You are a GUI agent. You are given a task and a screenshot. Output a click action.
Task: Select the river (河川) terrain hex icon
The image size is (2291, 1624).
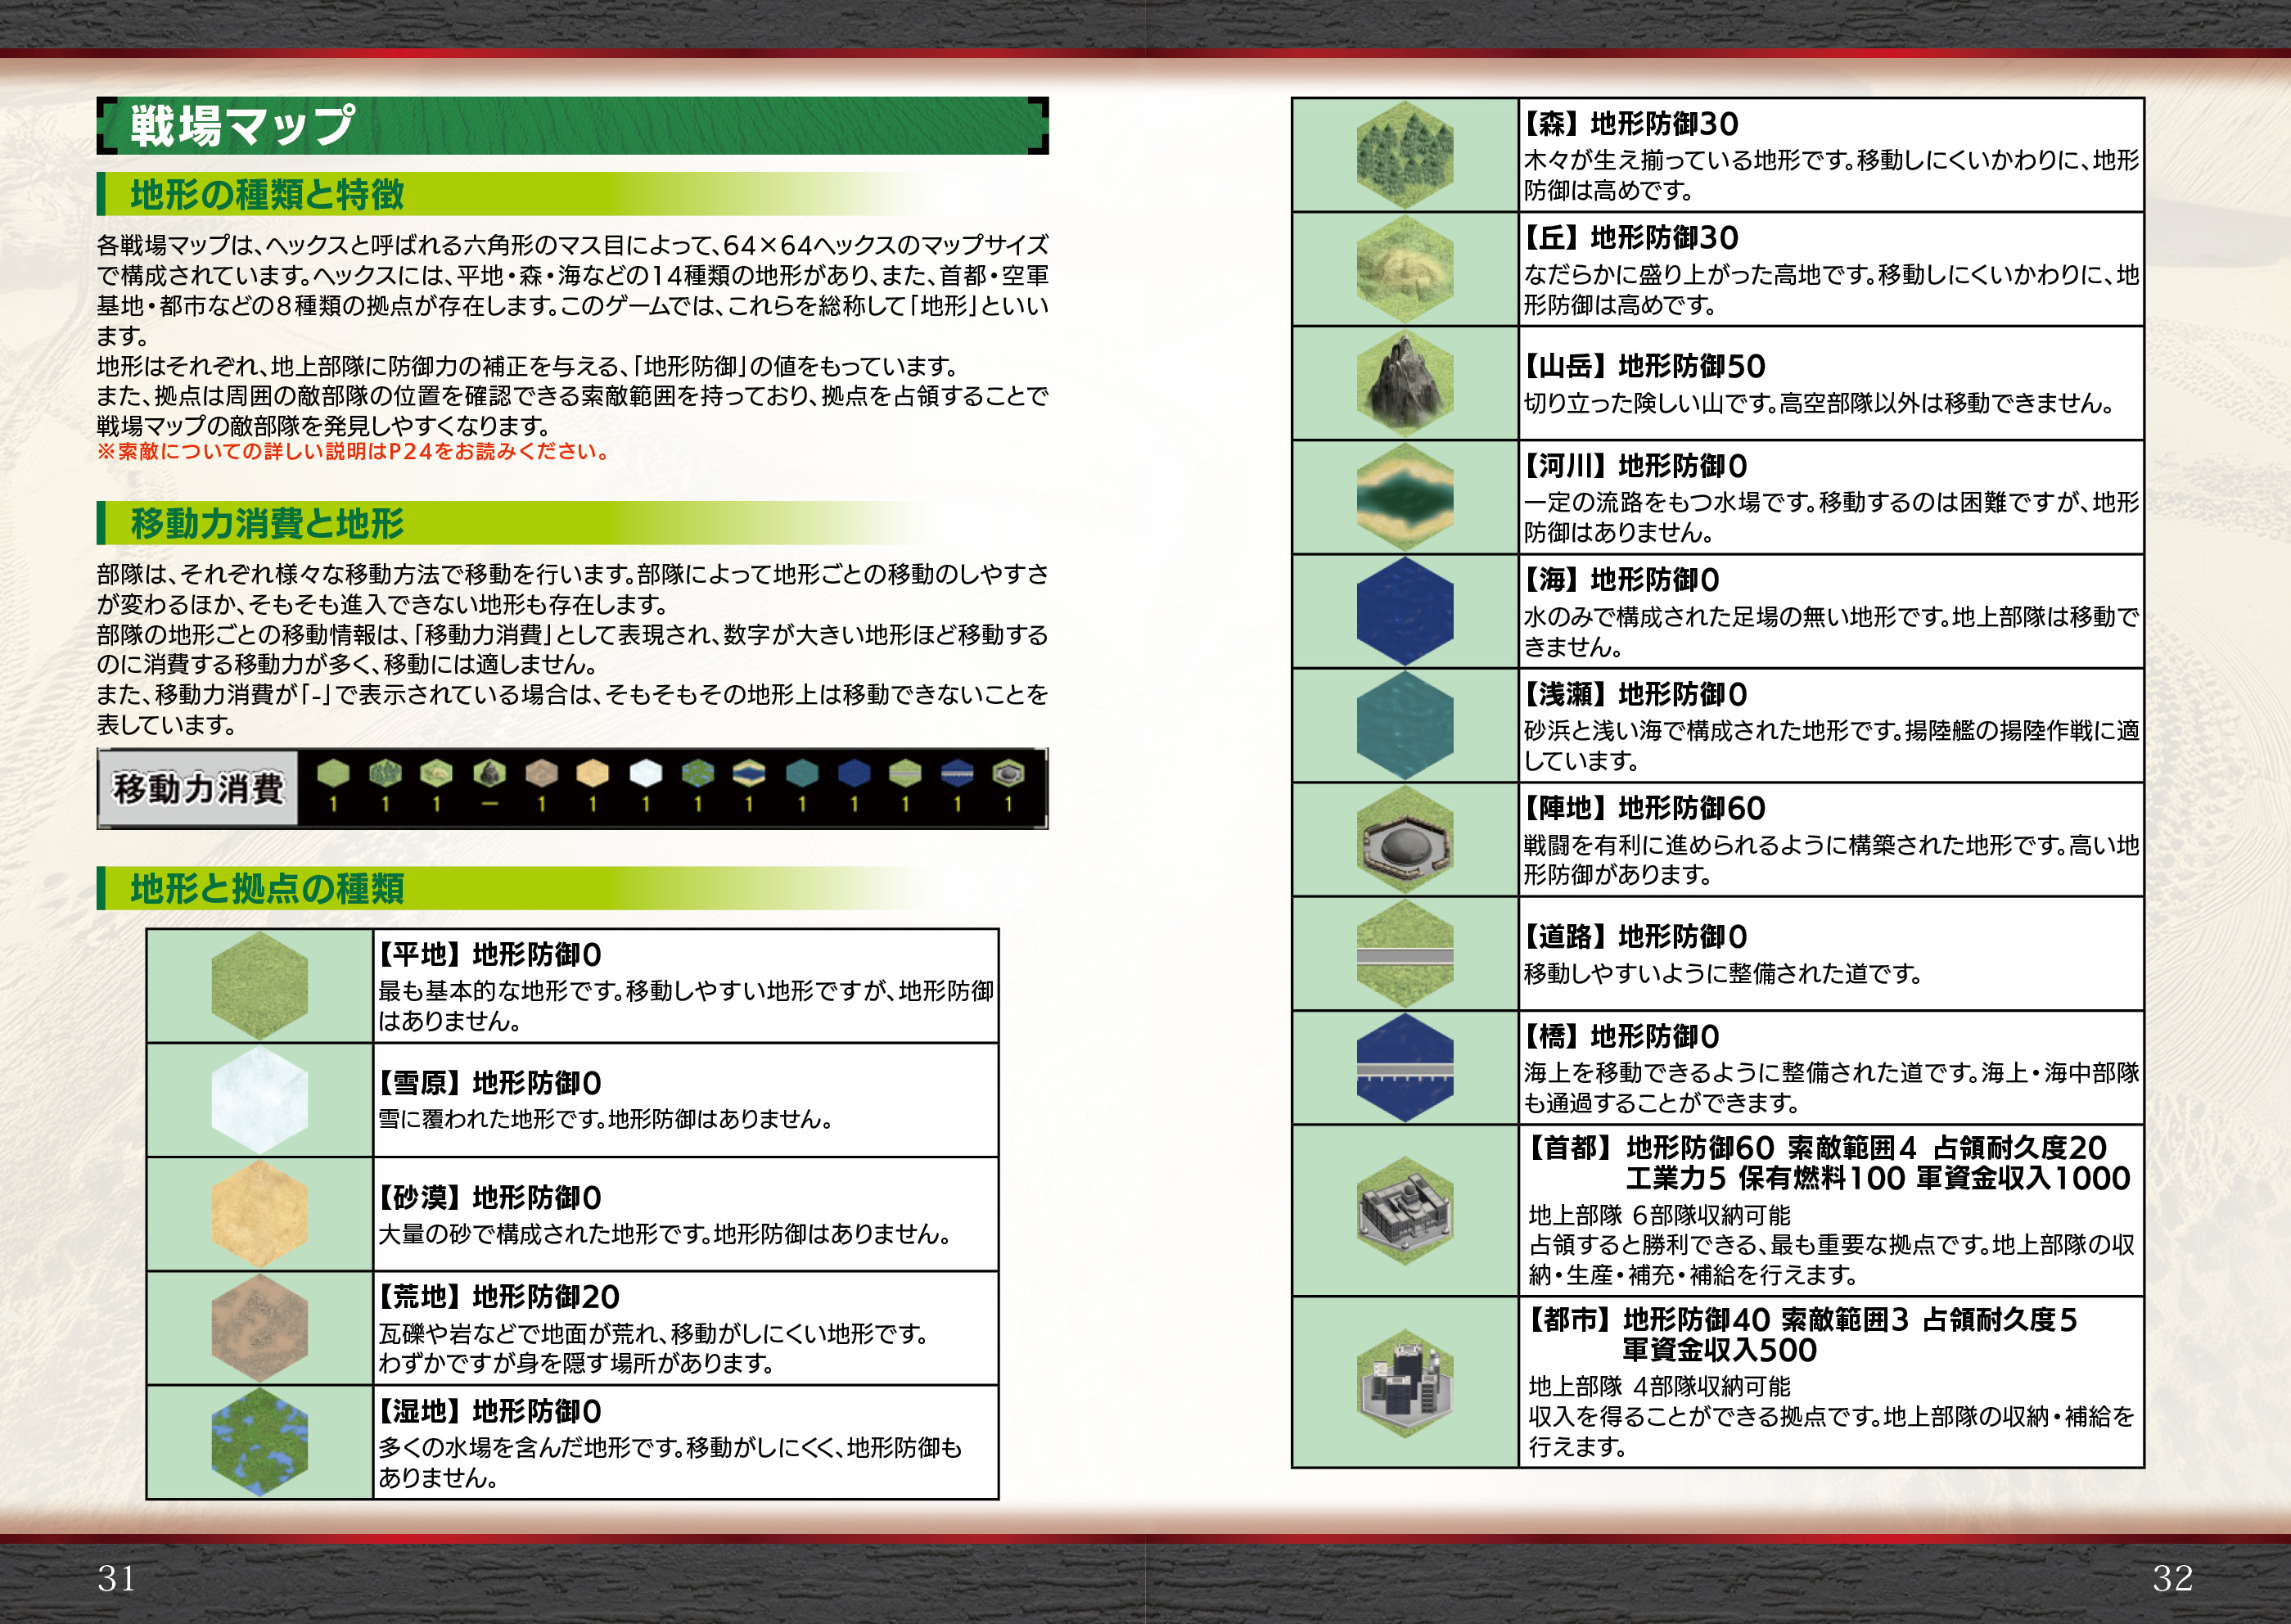coord(1404,497)
